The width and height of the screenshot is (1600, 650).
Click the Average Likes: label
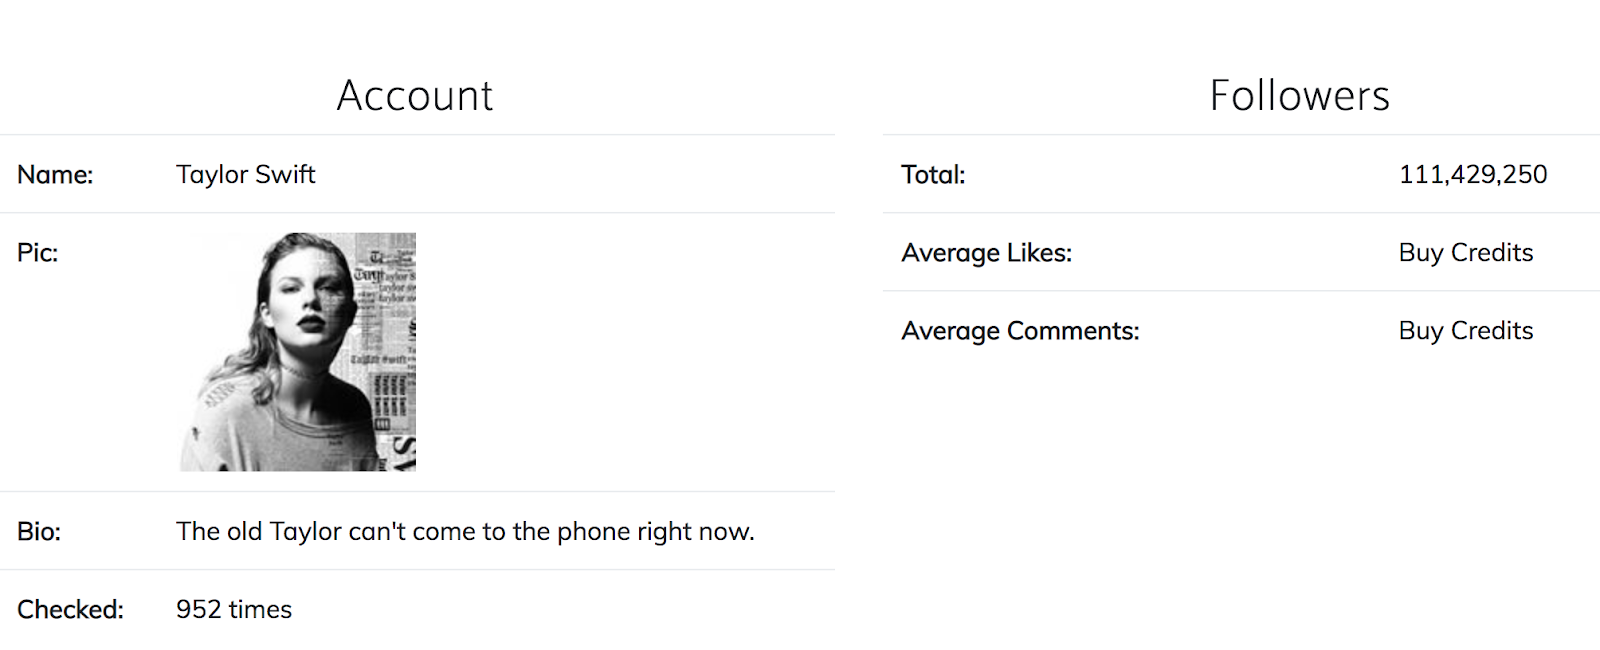[986, 253]
